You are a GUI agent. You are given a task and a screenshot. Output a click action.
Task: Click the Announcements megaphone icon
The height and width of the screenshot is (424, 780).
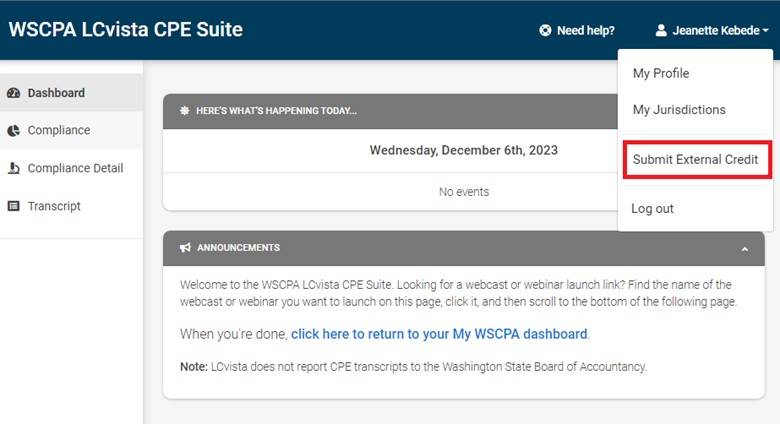point(185,247)
